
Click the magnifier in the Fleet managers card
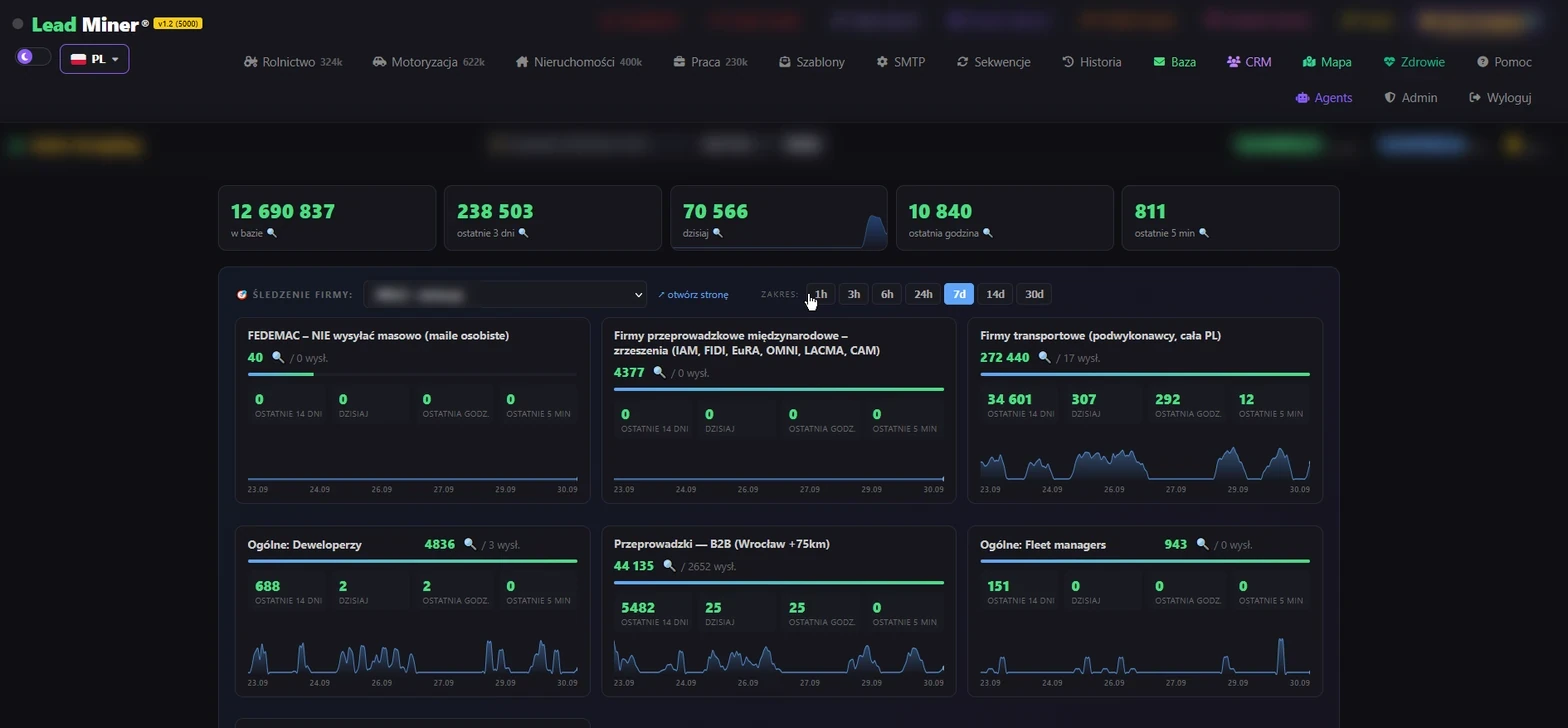coord(1202,545)
